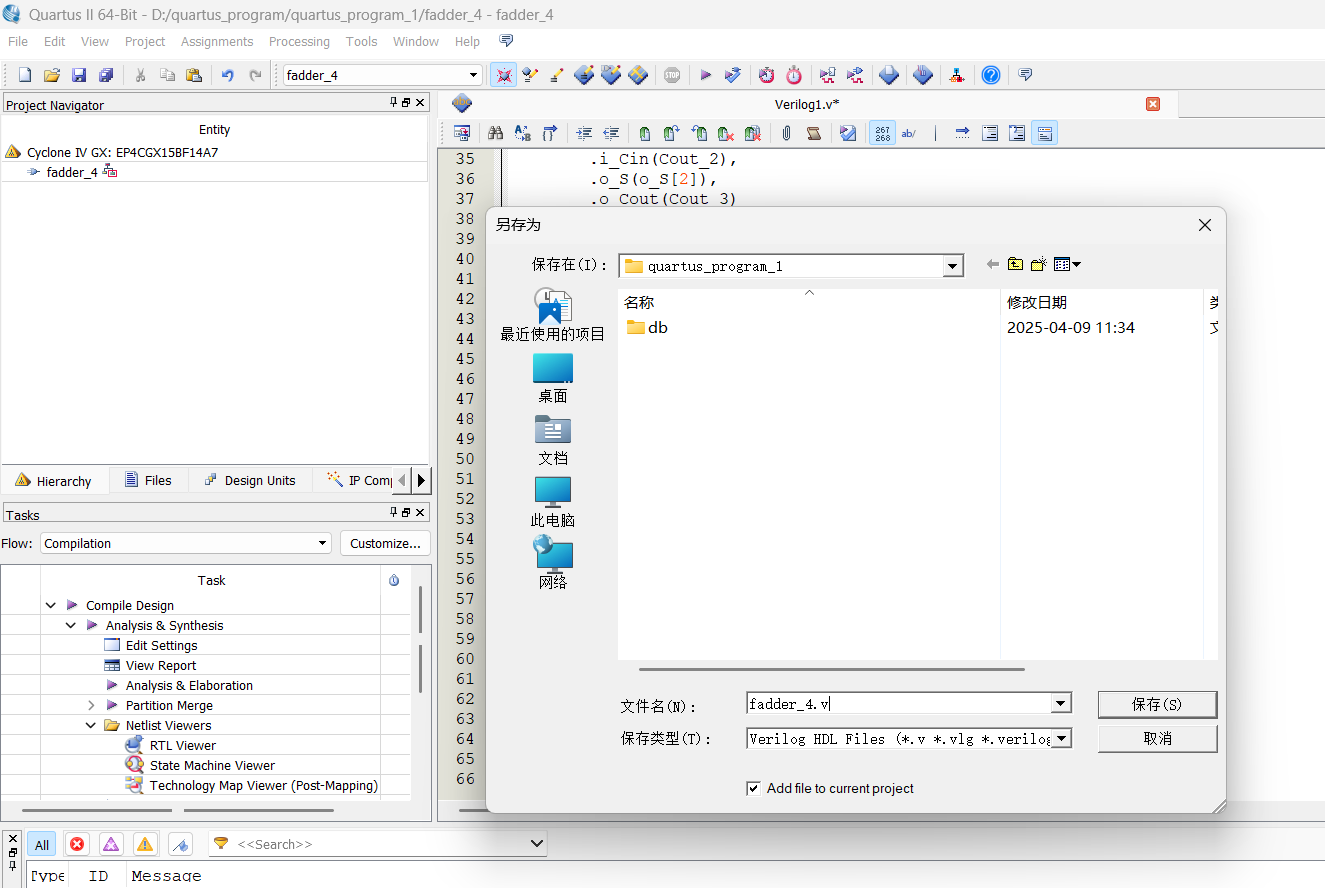Click the New file icon
The width and height of the screenshot is (1325, 888).
pyautogui.click(x=25, y=75)
